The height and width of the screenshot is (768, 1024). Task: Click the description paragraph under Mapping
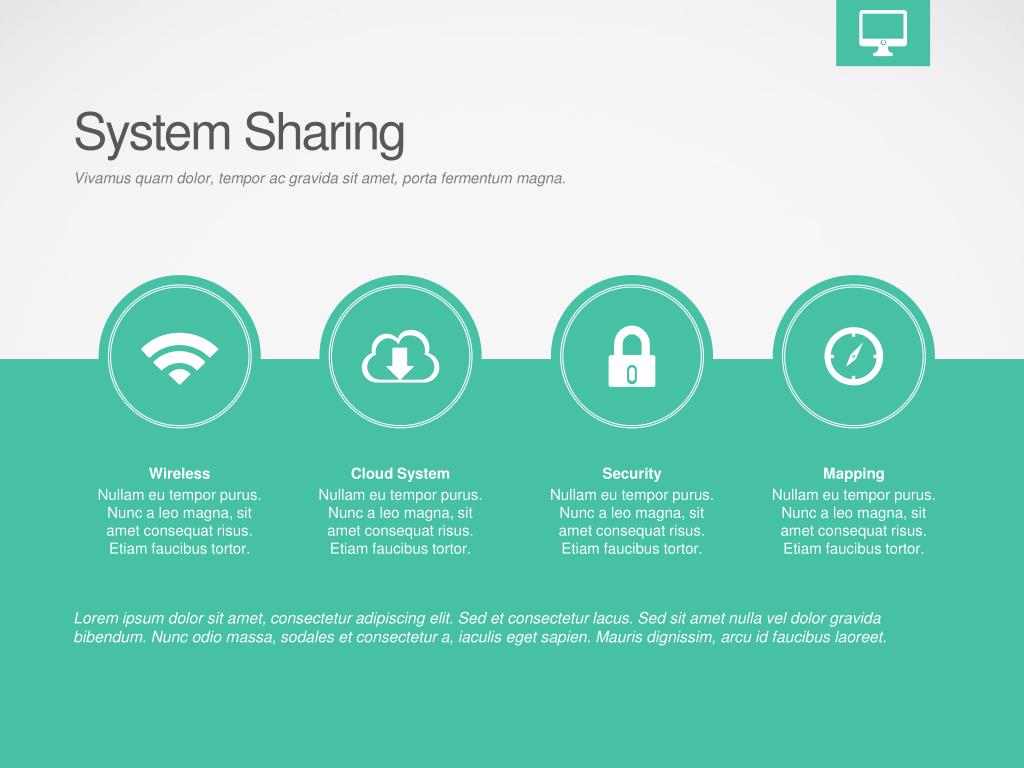pos(854,522)
